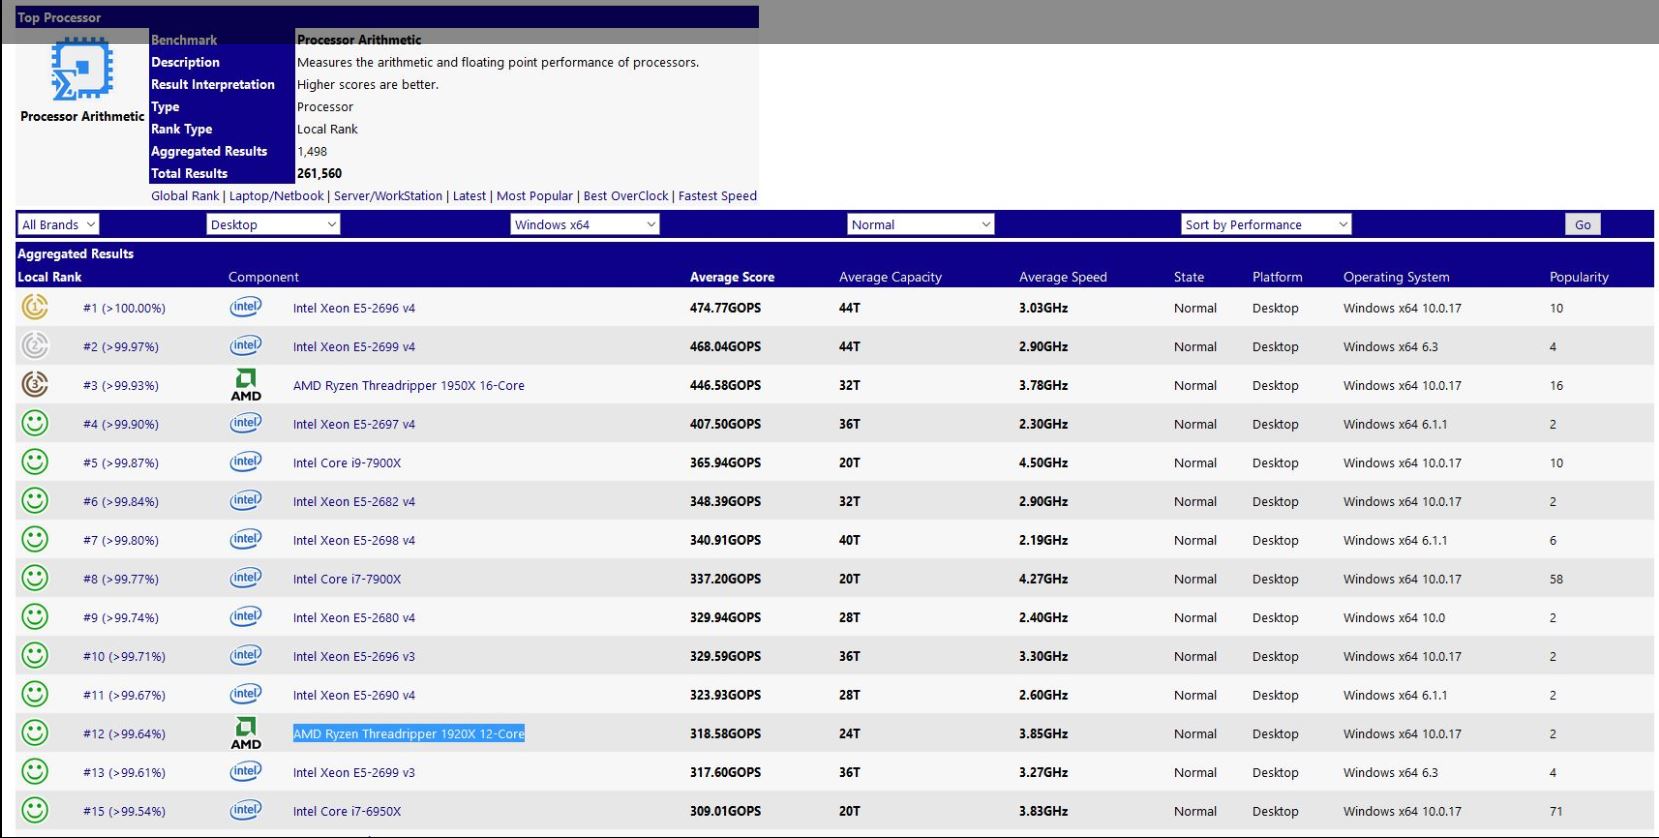
Task: Open the Best OverClock link
Action: pyautogui.click(x=626, y=196)
